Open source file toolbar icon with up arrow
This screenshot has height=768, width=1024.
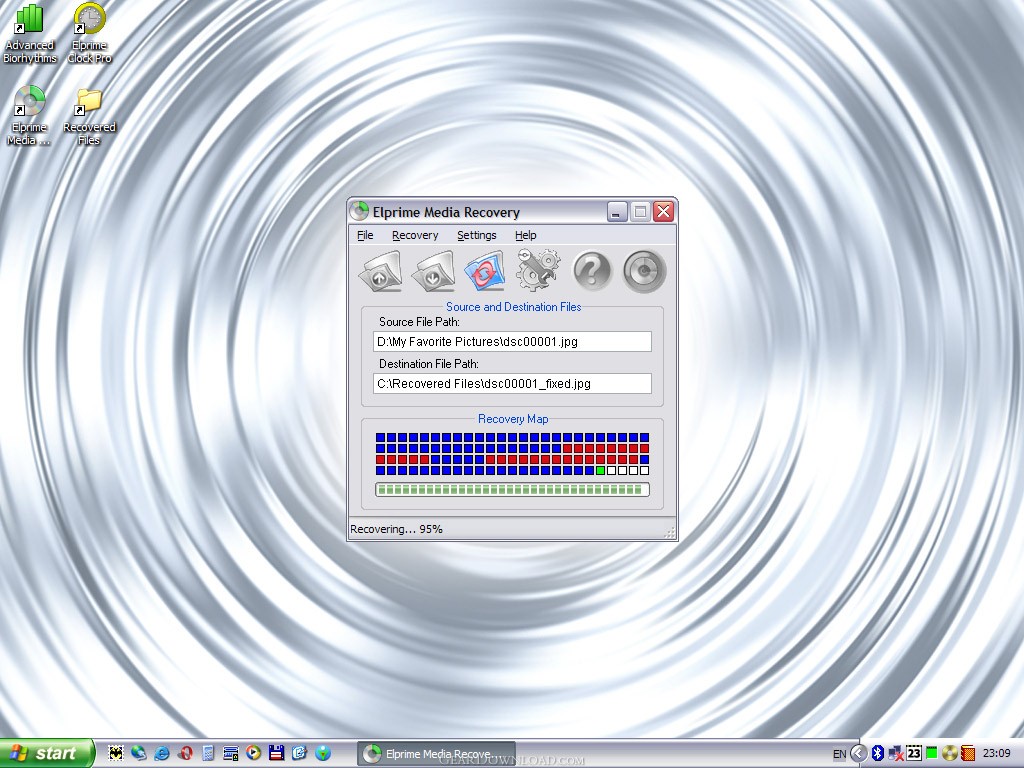pyautogui.click(x=381, y=271)
